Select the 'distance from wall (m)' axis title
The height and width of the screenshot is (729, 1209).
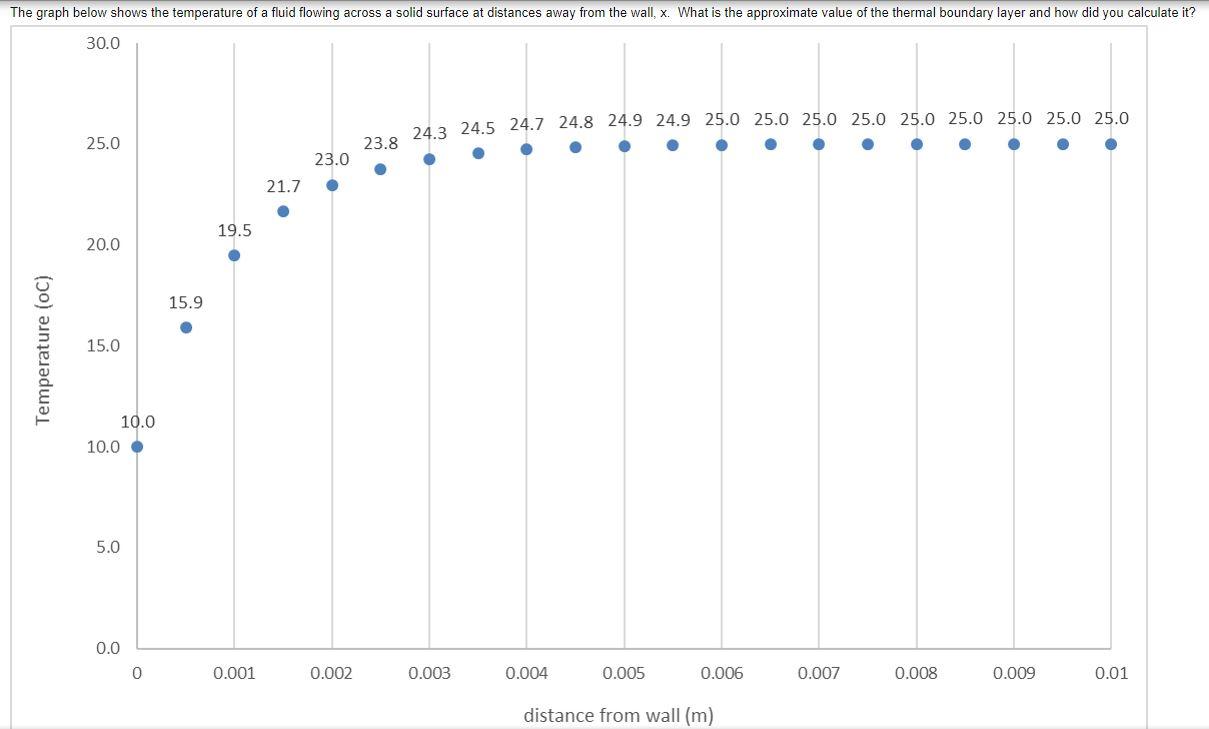click(x=618, y=715)
